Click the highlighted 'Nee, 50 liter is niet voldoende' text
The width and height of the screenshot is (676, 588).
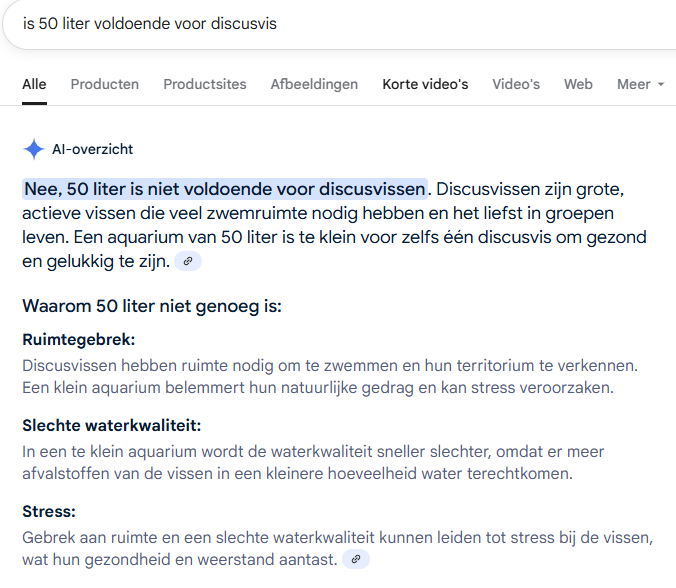pos(225,189)
